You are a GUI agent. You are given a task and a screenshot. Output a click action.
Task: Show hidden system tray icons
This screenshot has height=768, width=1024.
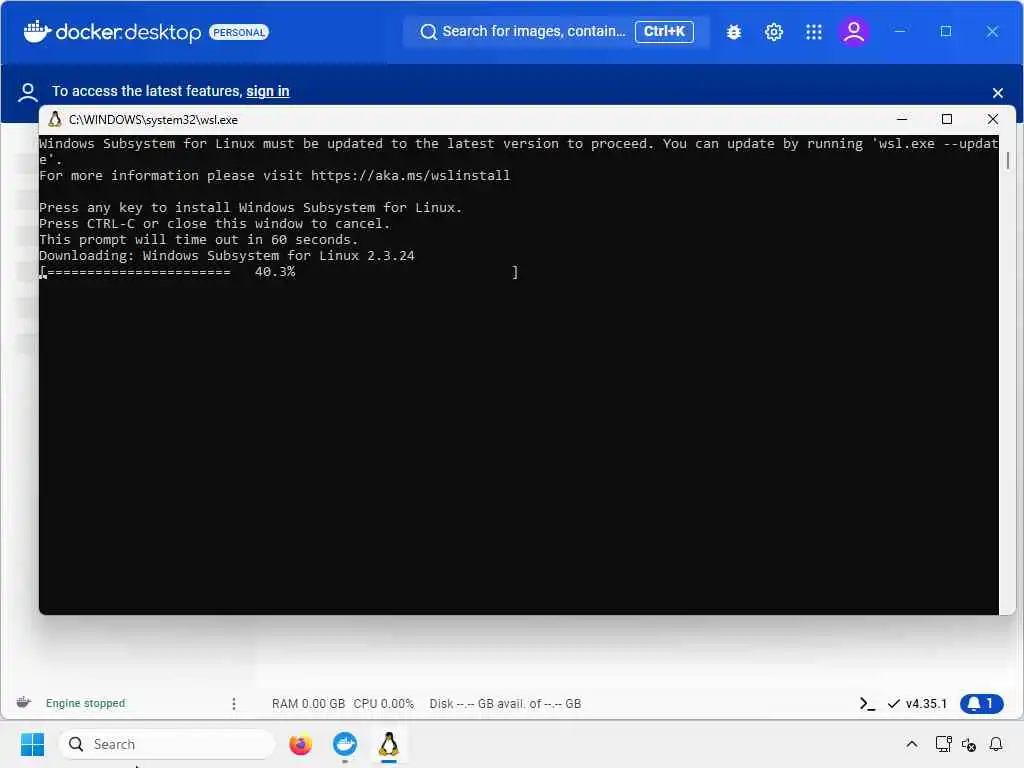912,744
